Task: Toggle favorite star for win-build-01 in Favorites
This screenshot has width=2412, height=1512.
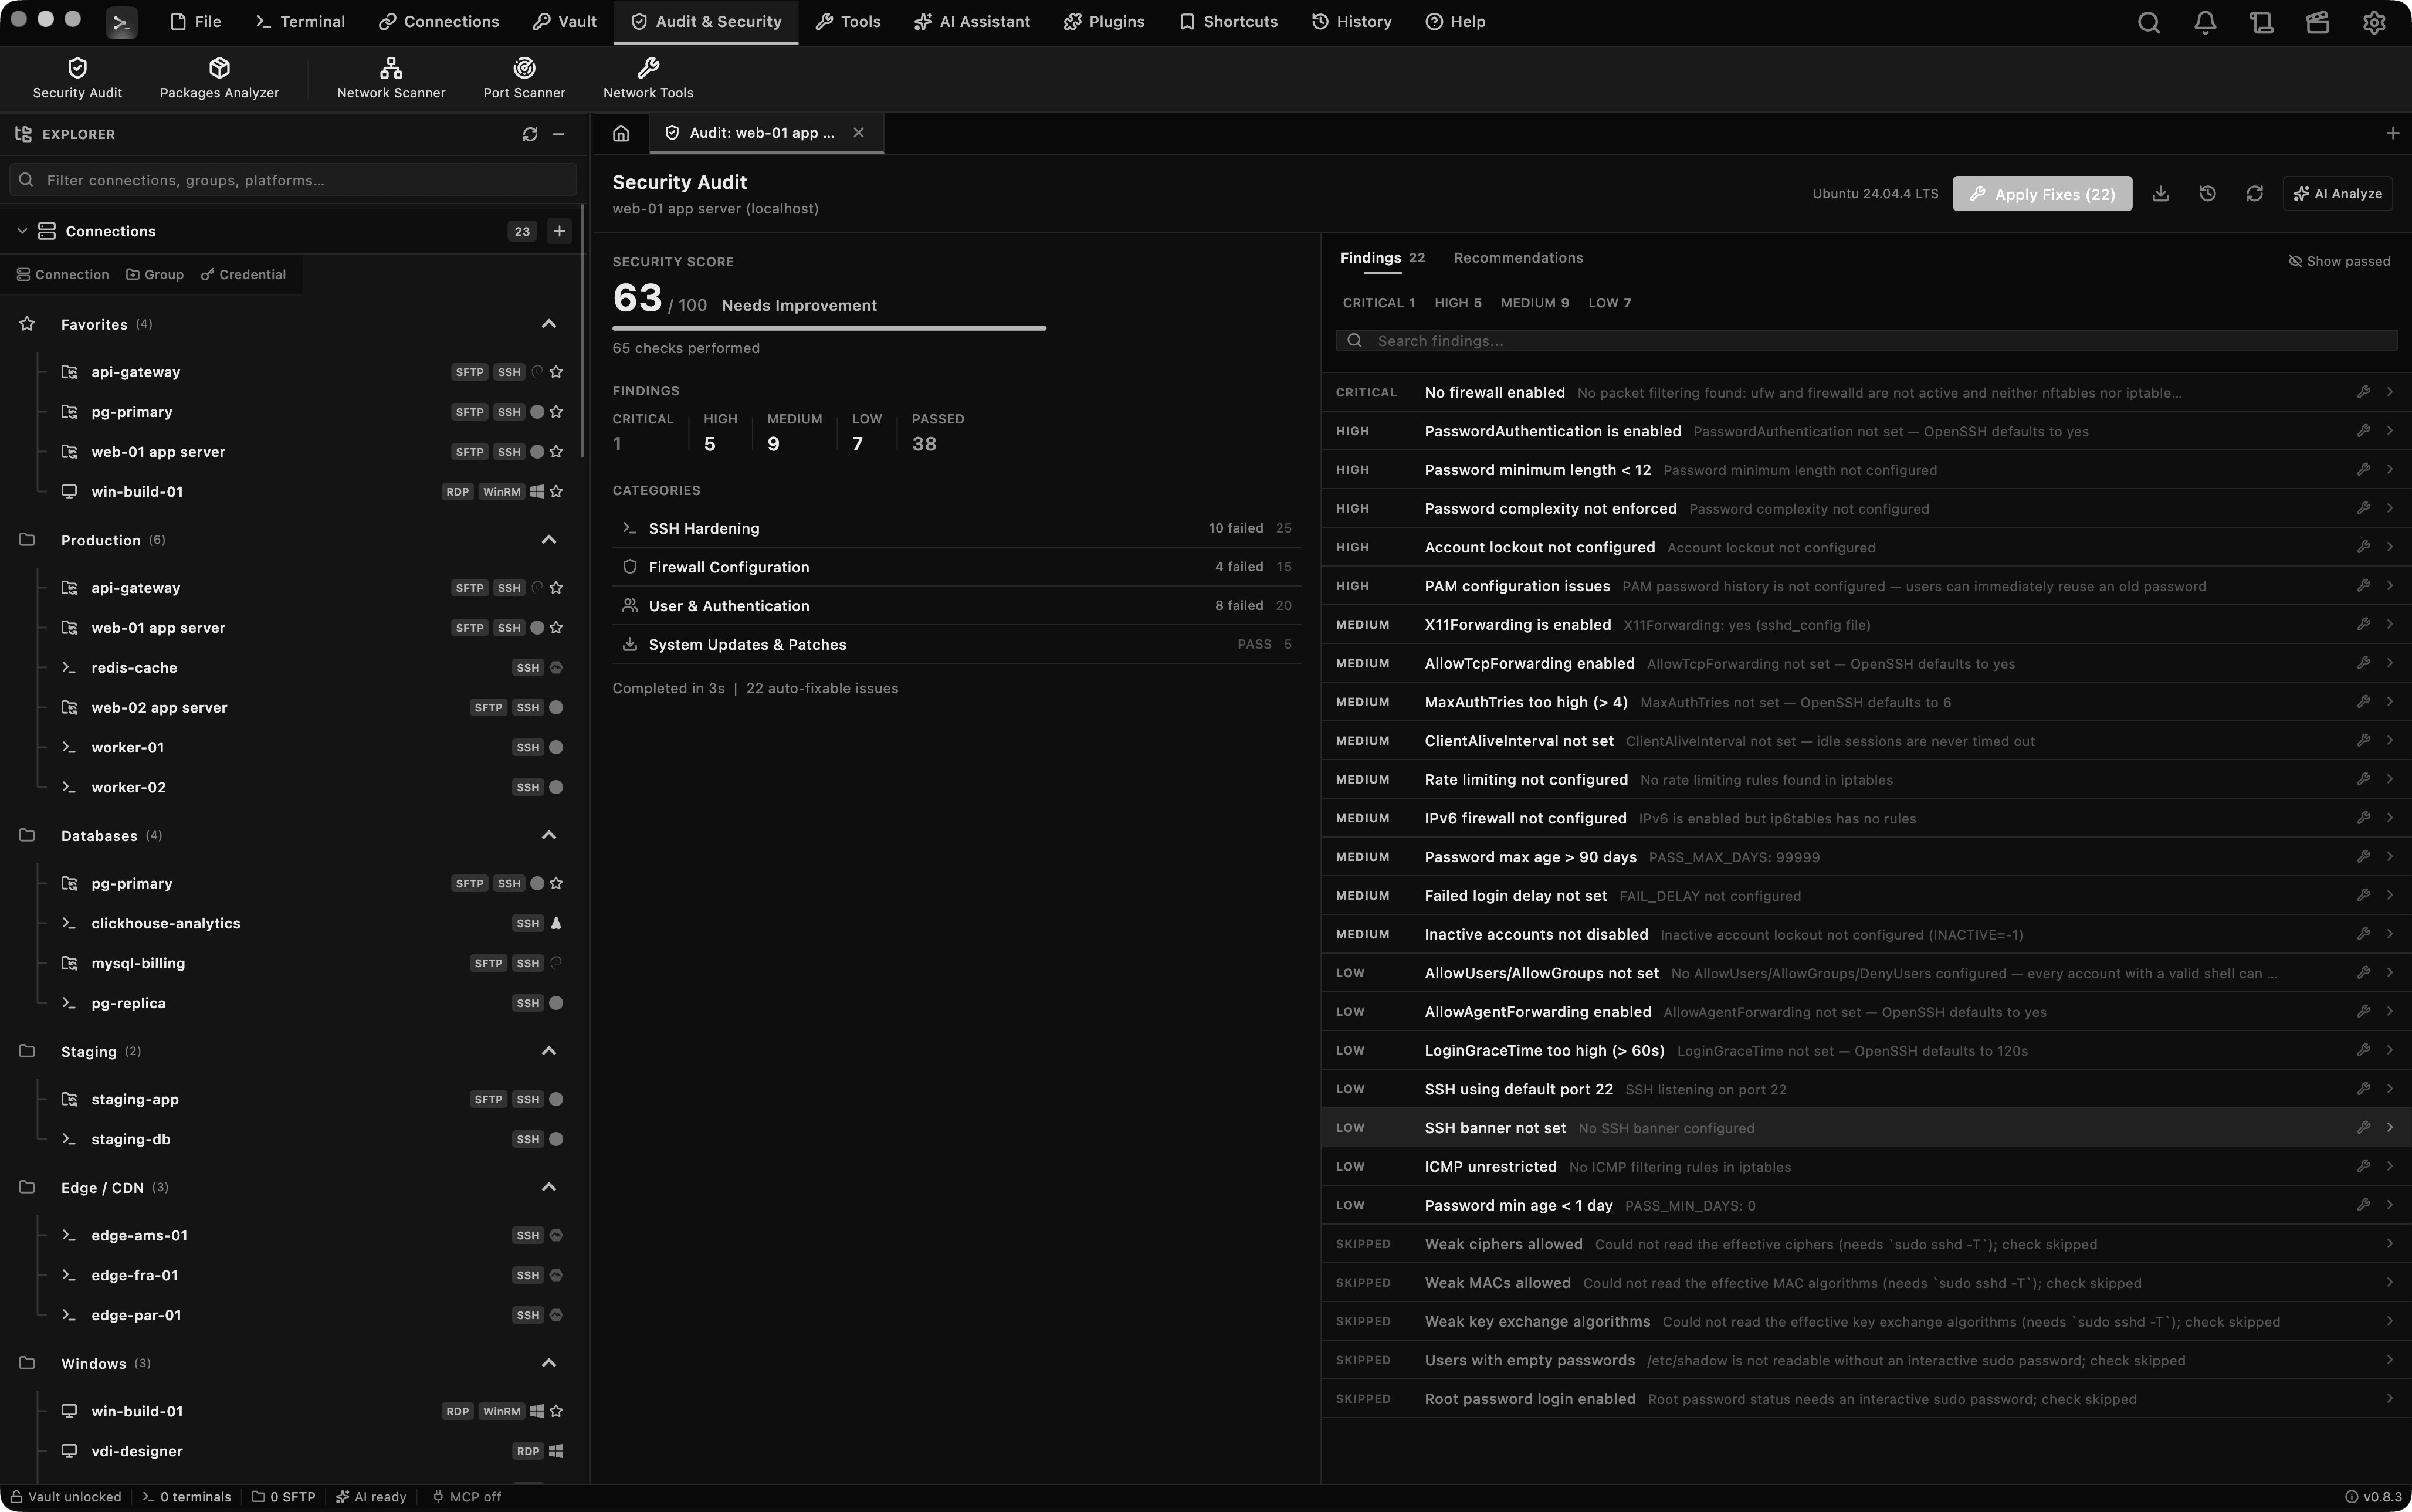Action: click(x=556, y=492)
